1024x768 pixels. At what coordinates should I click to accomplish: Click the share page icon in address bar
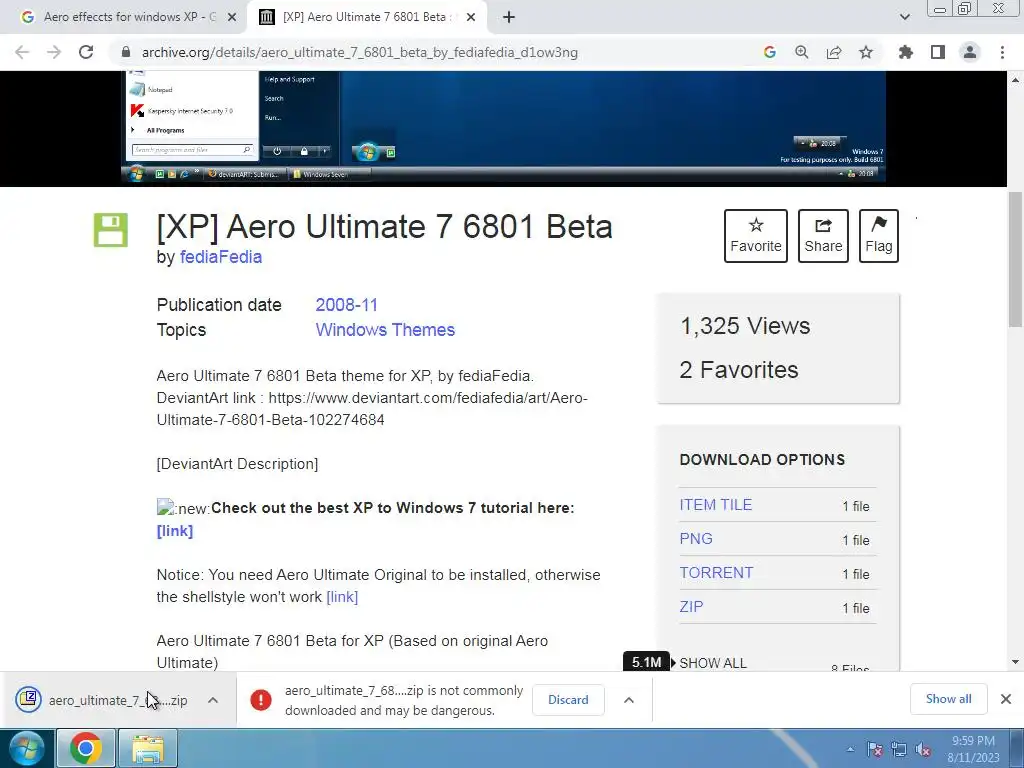click(834, 52)
